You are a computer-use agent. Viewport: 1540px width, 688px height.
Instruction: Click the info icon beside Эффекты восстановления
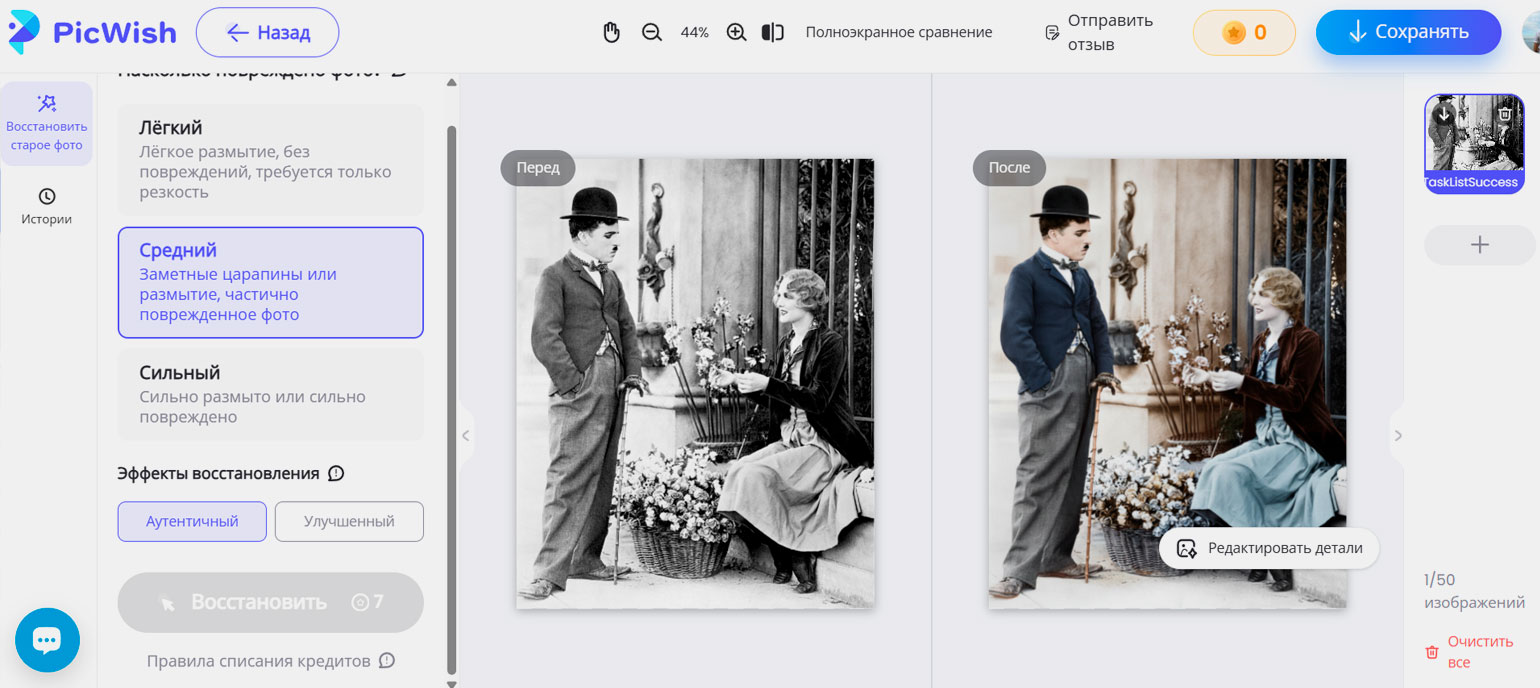pos(336,473)
